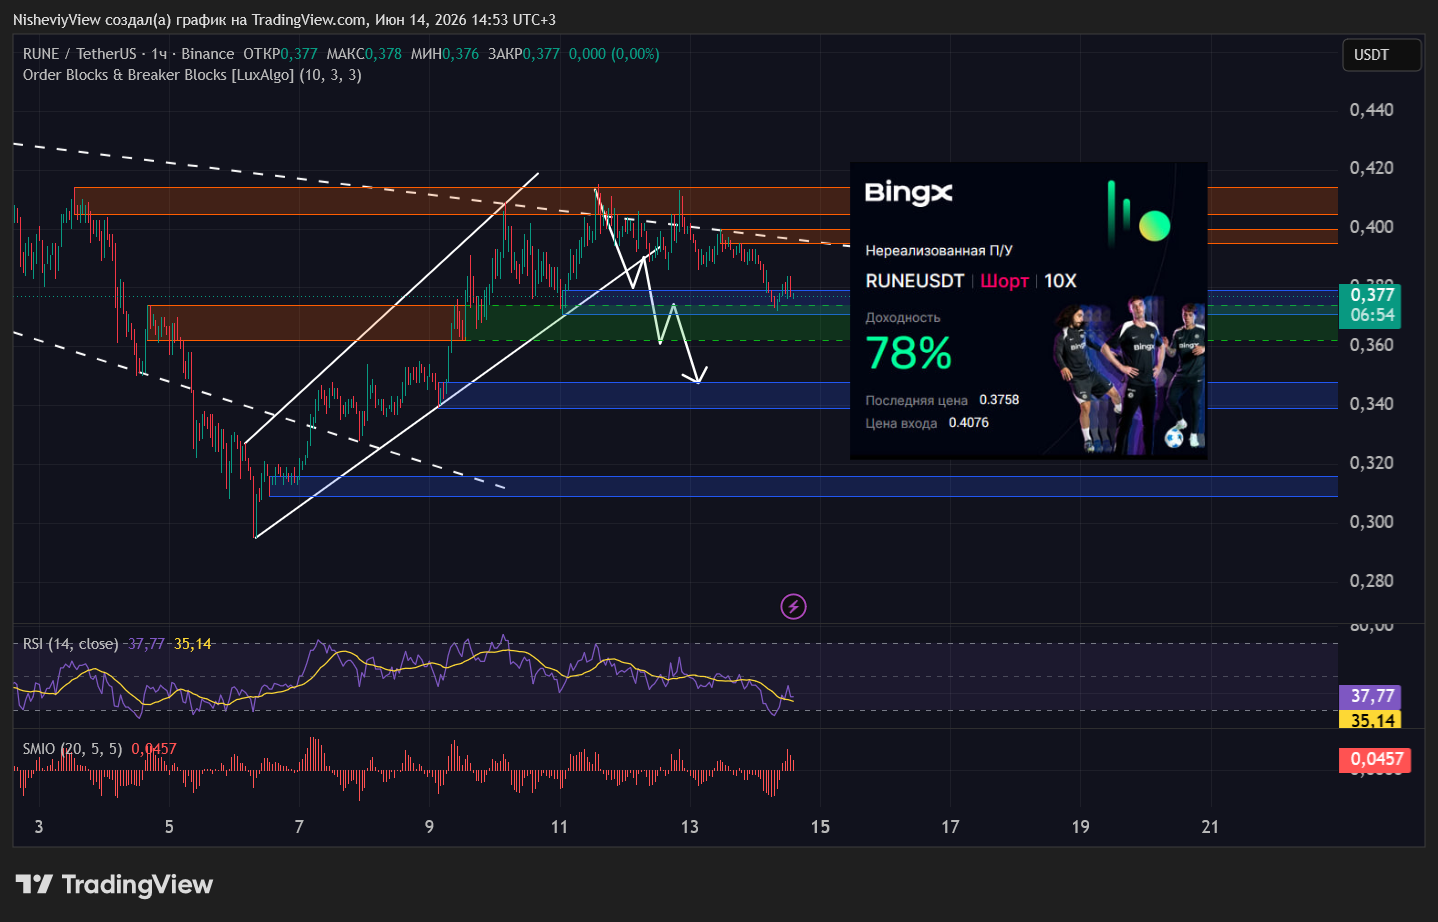The width and height of the screenshot is (1438, 922).
Task: Click the МИН0,376 low value
Action: coord(444,54)
